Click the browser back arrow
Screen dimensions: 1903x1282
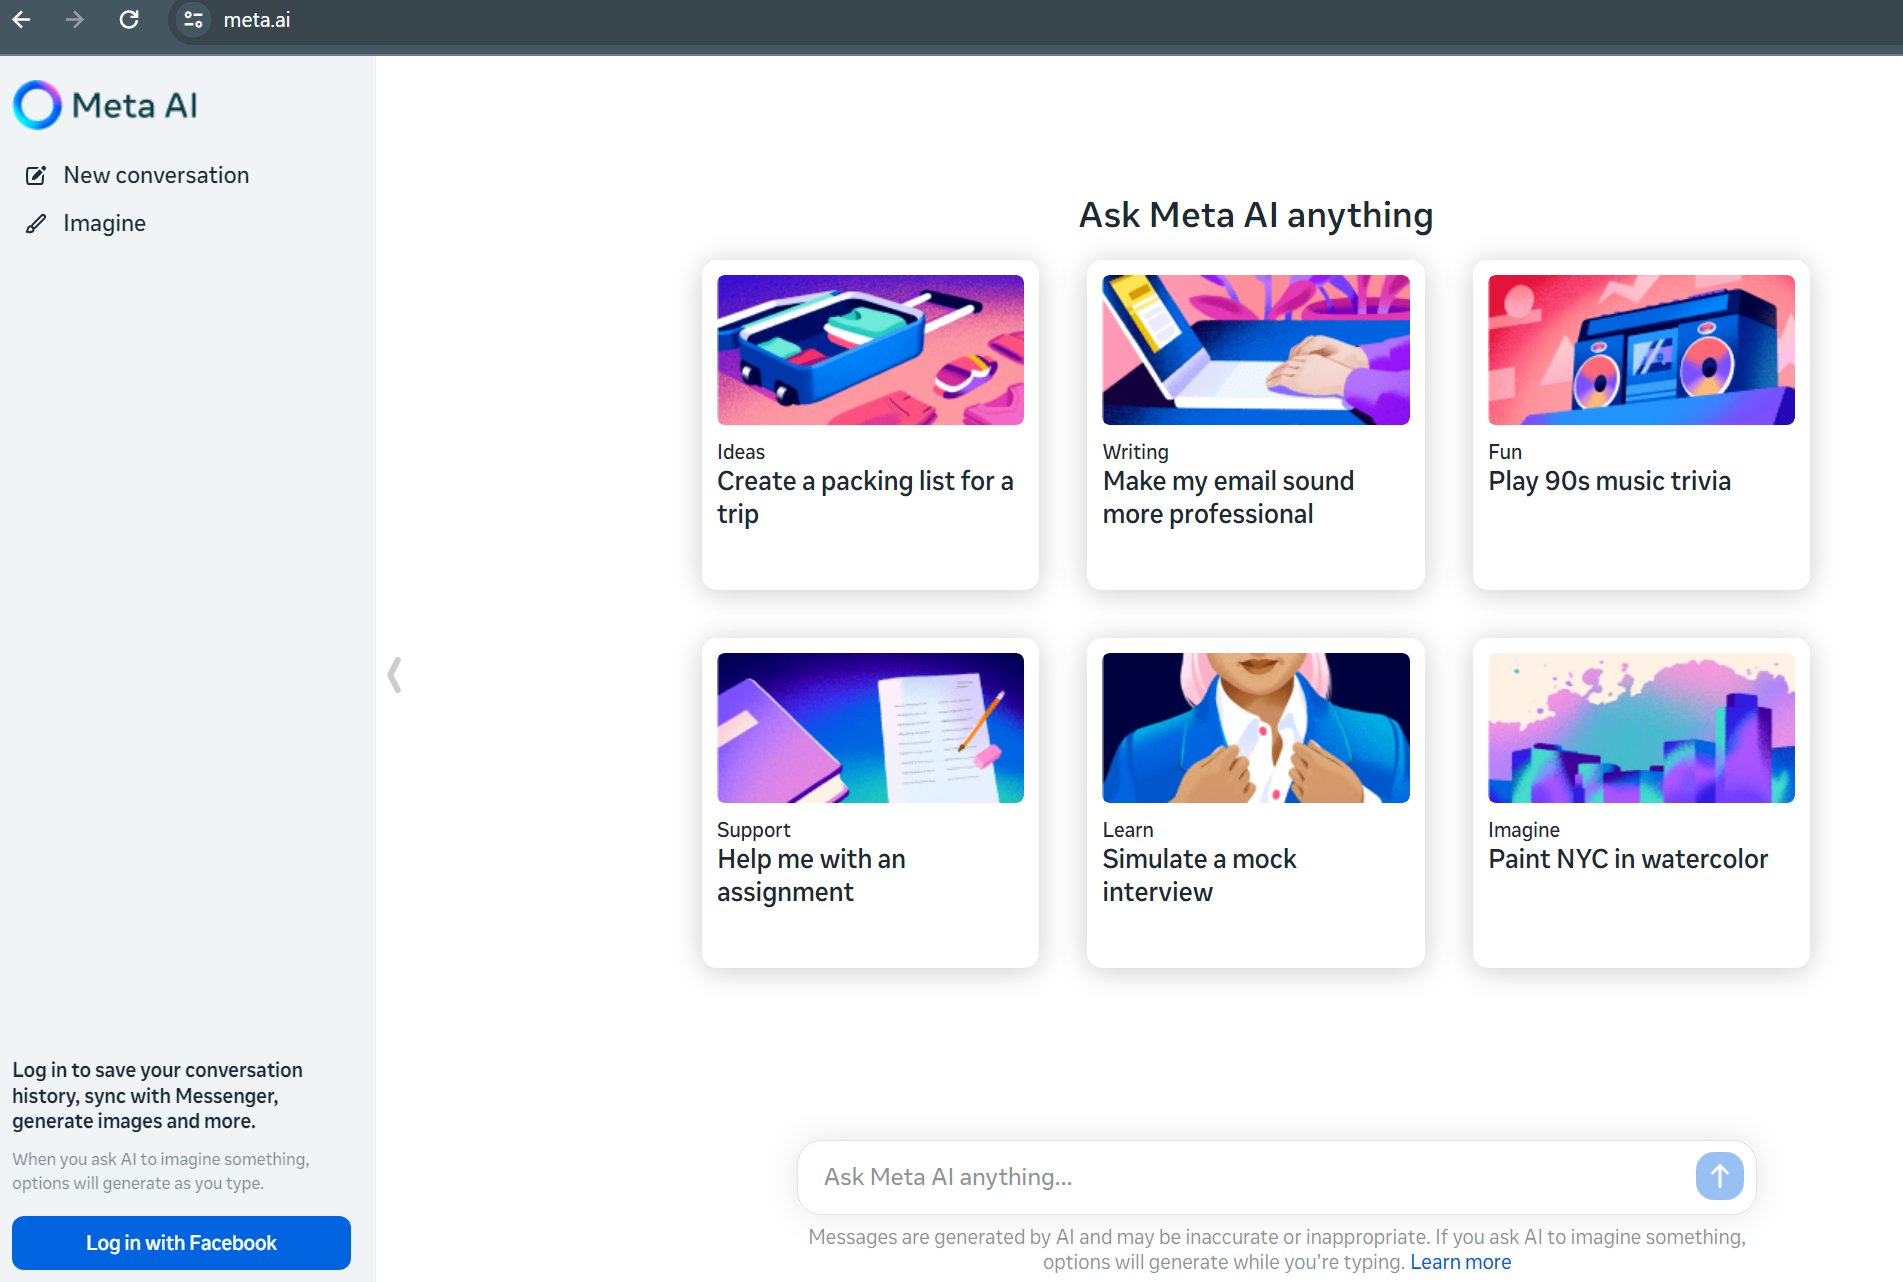(22, 20)
